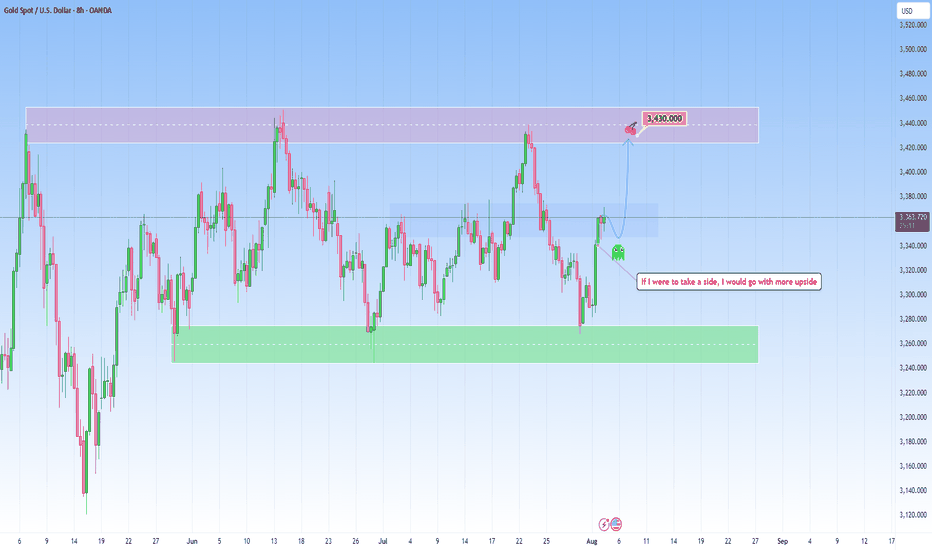The width and height of the screenshot is (932, 550).
Task: Click the 3,140.000 price axis label
Action: (913, 490)
